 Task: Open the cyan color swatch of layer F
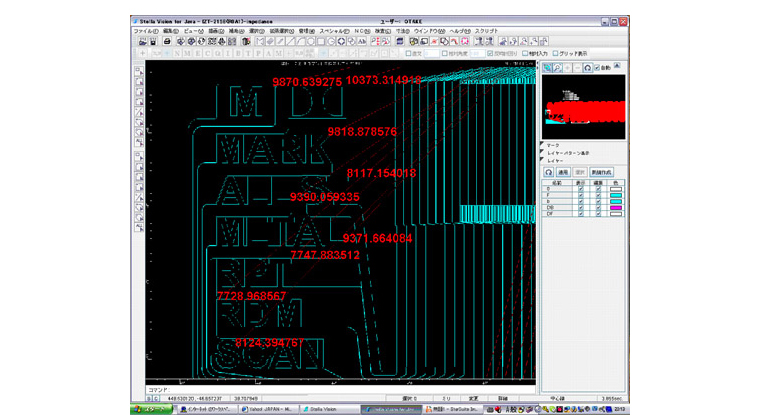(x=616, y=195)
